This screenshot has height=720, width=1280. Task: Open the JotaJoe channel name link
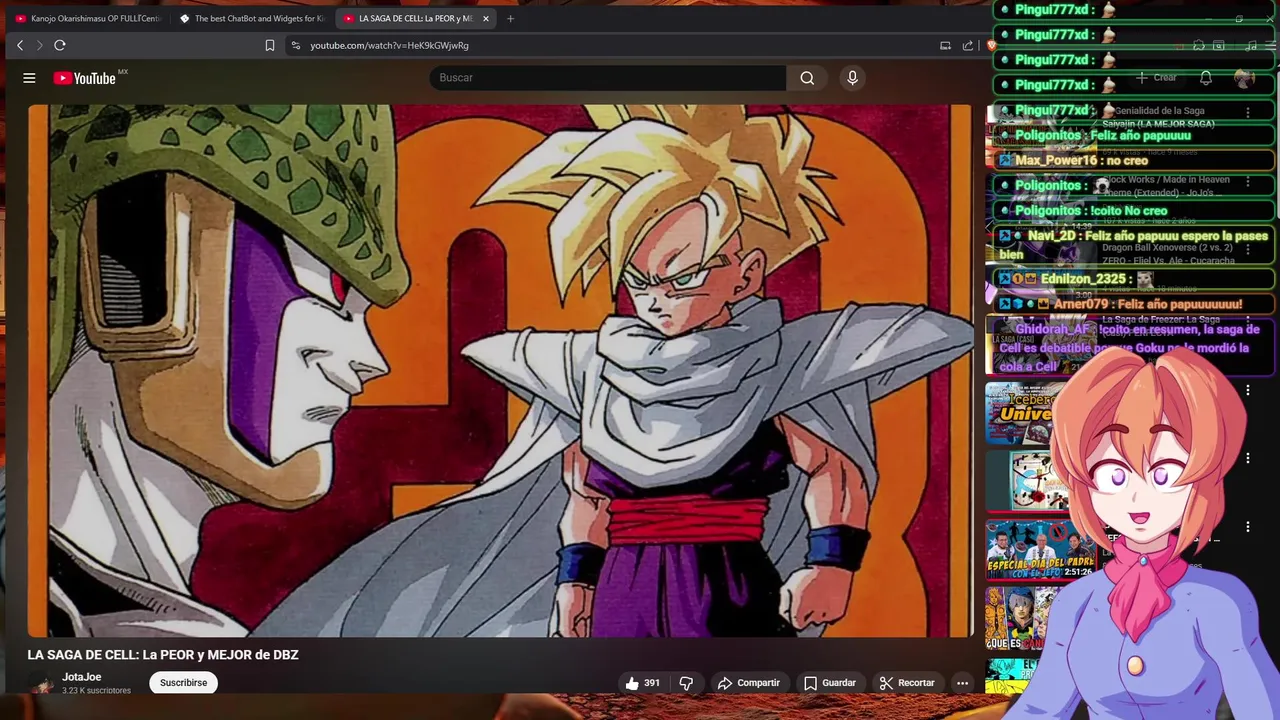point(82,677)
